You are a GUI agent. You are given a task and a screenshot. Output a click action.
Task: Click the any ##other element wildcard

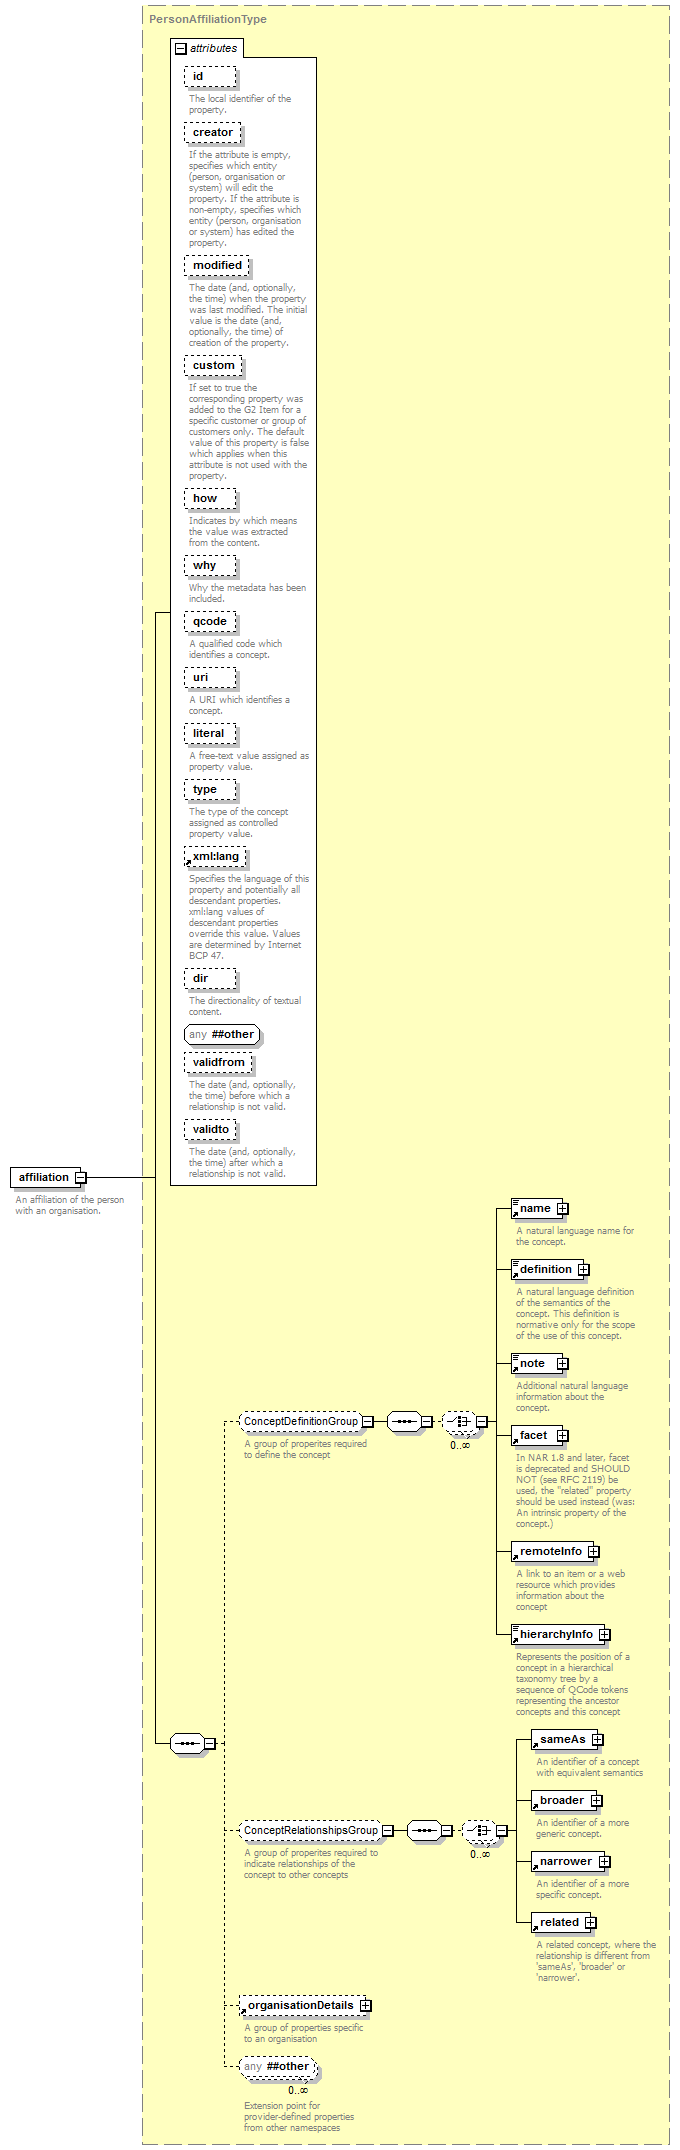click(277, 2067)
